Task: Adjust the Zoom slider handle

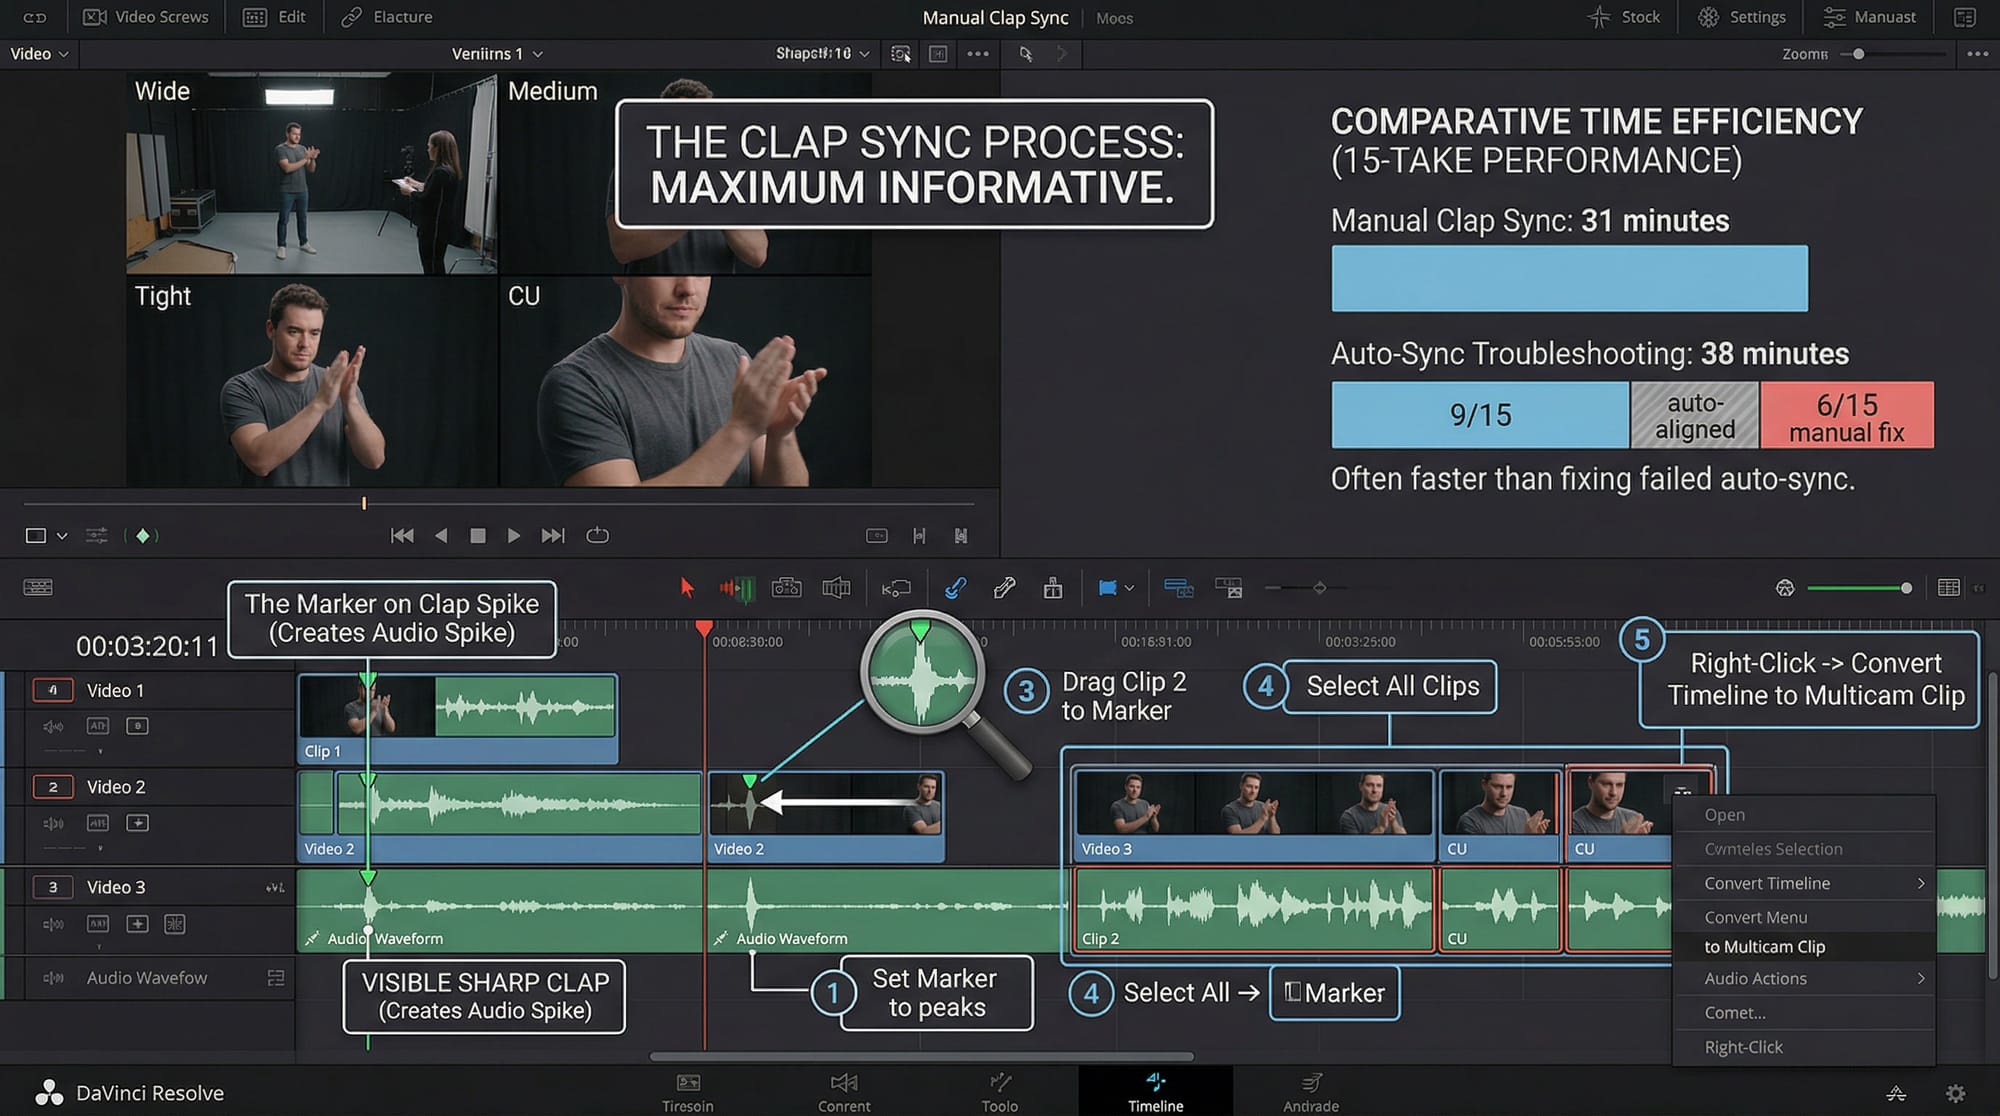Action: click(x=1858, y=54)
